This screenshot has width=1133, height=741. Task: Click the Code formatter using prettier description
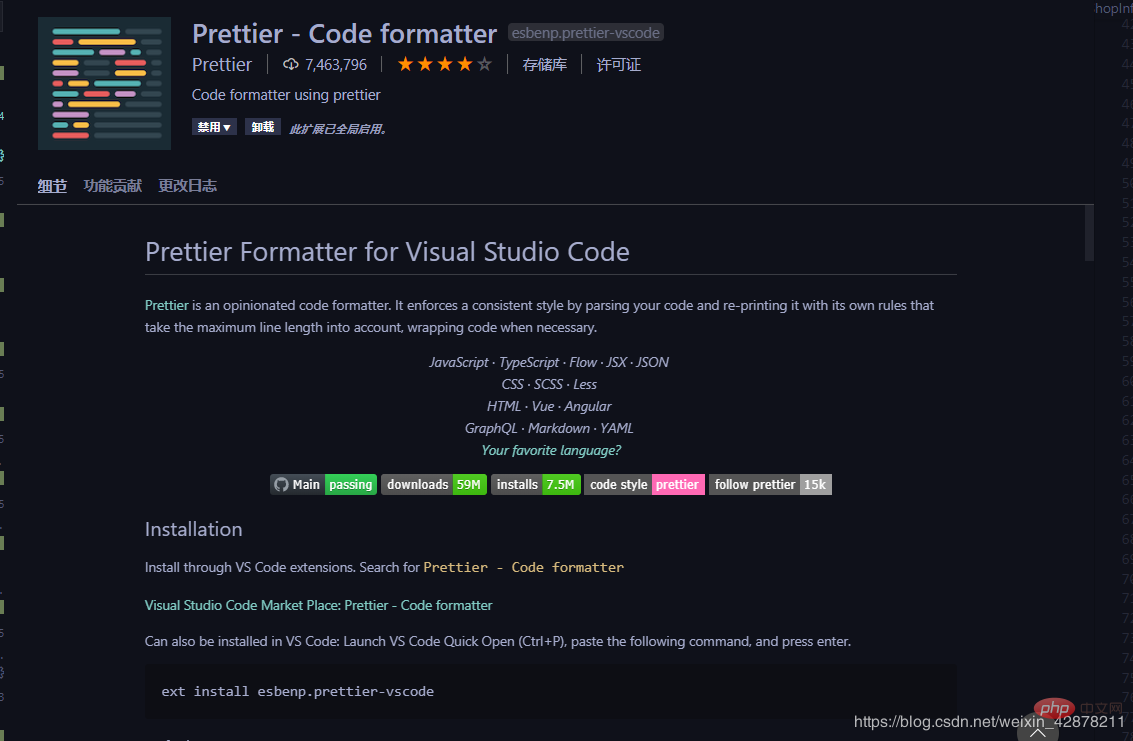(x=286, y=95)
